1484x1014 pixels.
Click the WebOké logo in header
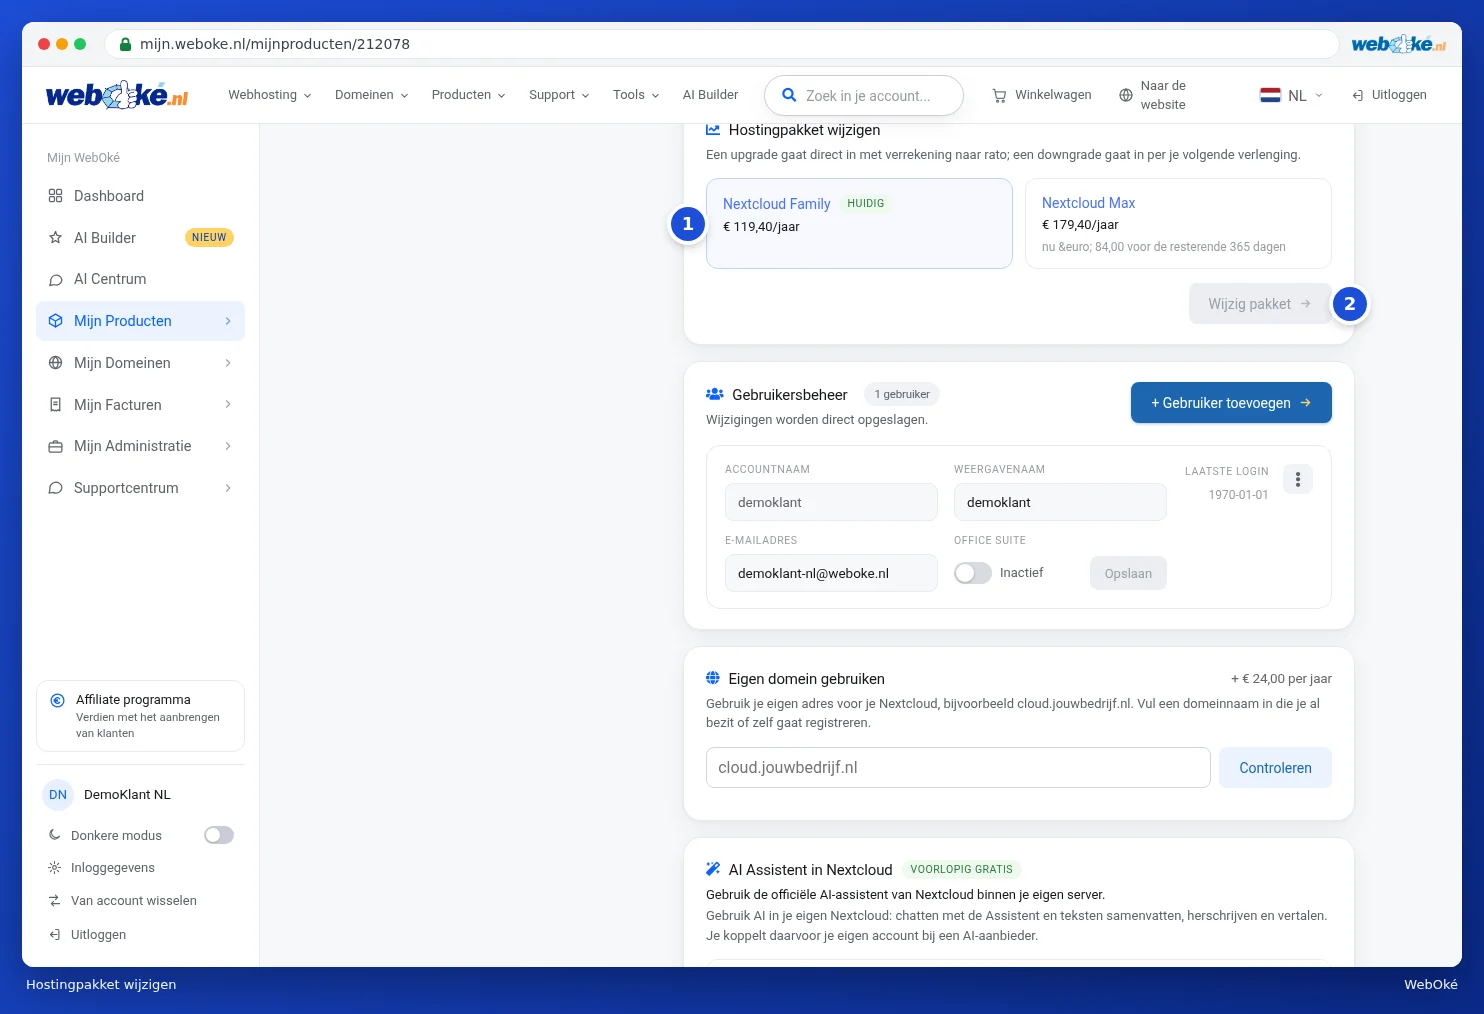point(117,95)
